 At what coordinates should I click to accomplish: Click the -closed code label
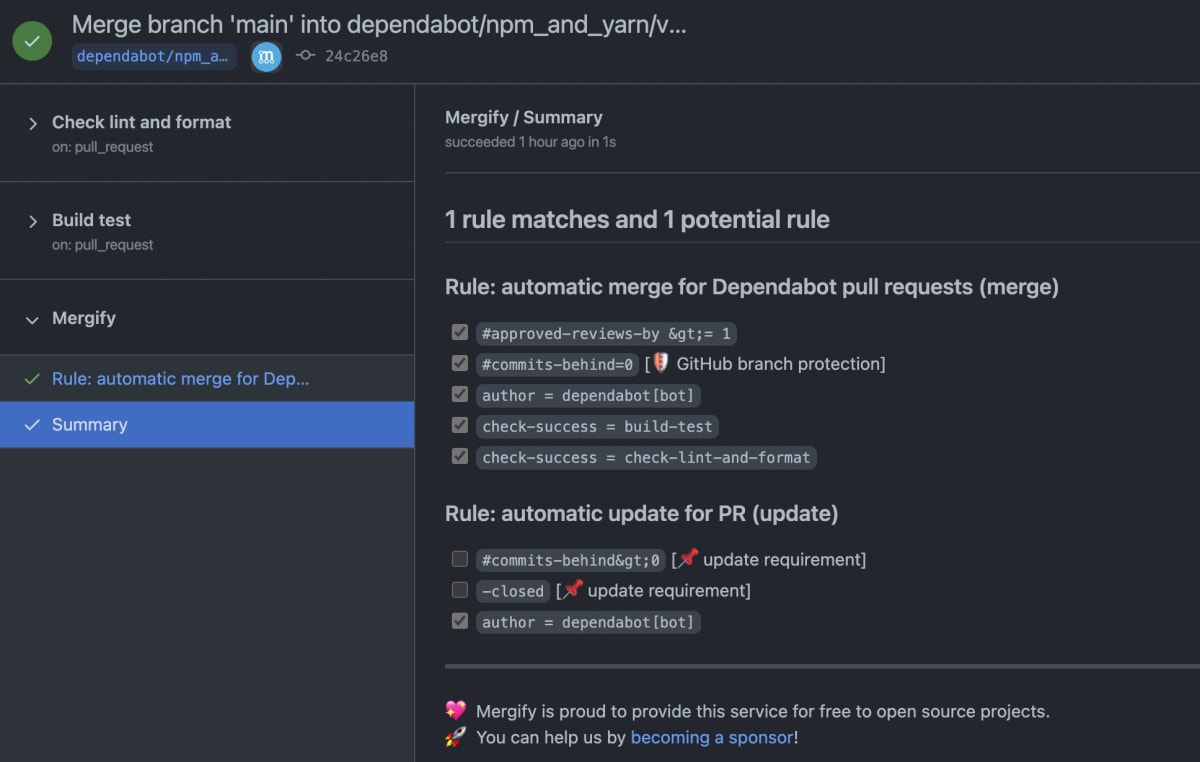(x=513, y=592)
